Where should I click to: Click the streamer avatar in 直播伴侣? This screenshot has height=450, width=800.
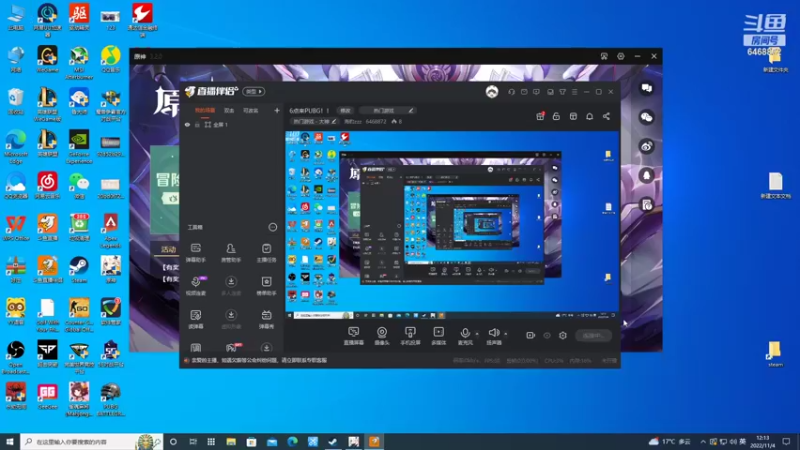[492, 92]
